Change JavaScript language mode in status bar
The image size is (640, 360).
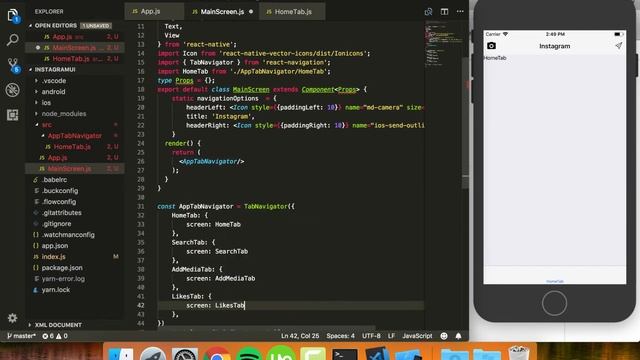tap(417, 336)
